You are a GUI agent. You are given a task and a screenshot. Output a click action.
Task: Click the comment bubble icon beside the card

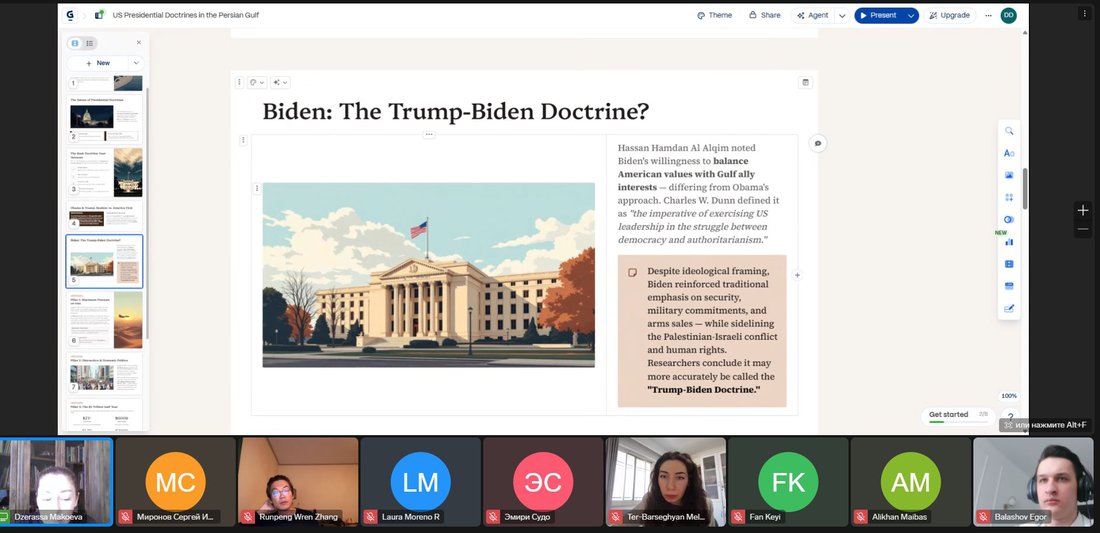(818, 143)
